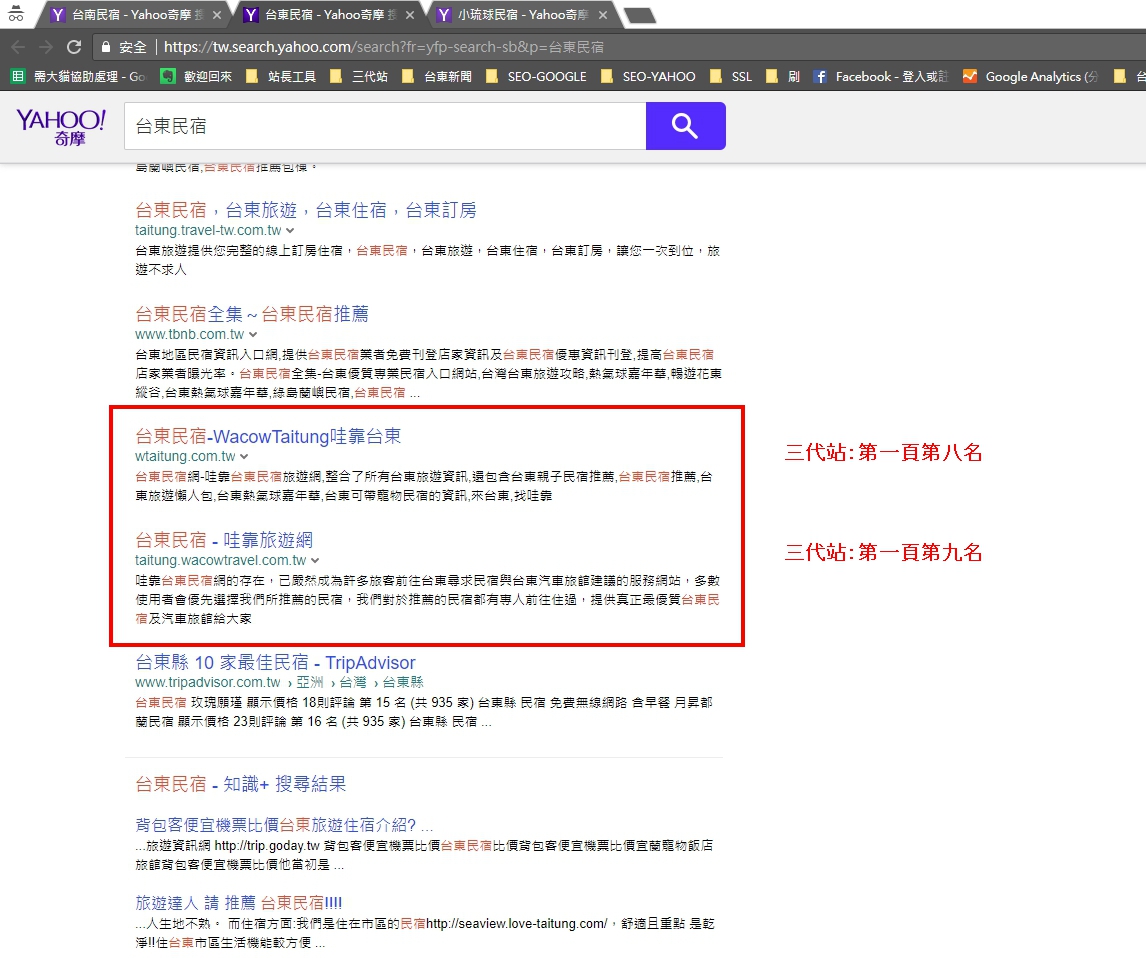The width and height of the screenshot is (1146, 958).
Task: Open the SSL bookmark folder
Action: click(x=730, y=76)
